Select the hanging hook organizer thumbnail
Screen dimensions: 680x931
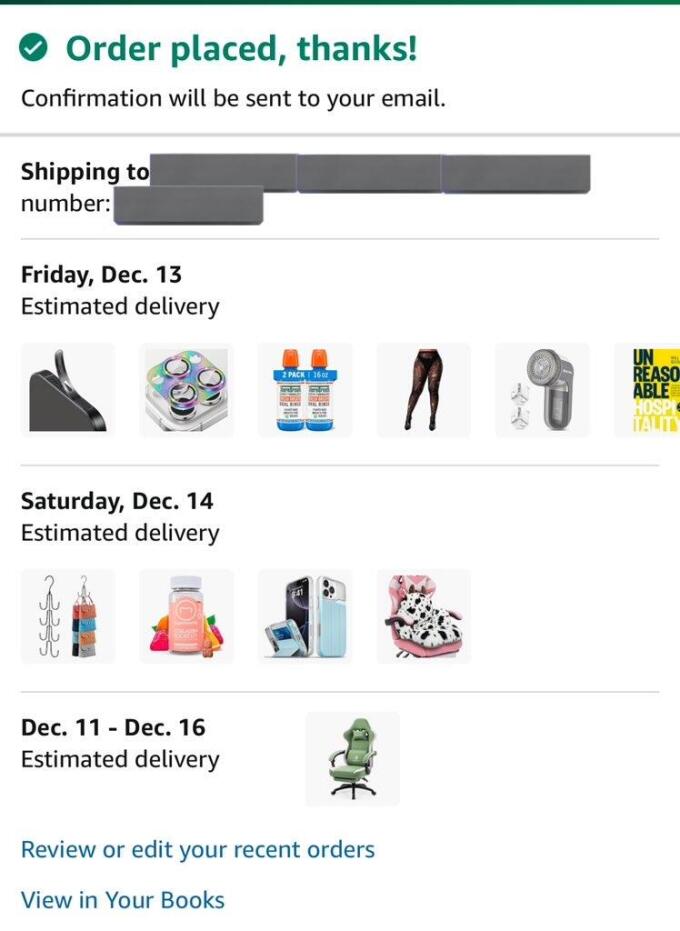coord(68,616)
